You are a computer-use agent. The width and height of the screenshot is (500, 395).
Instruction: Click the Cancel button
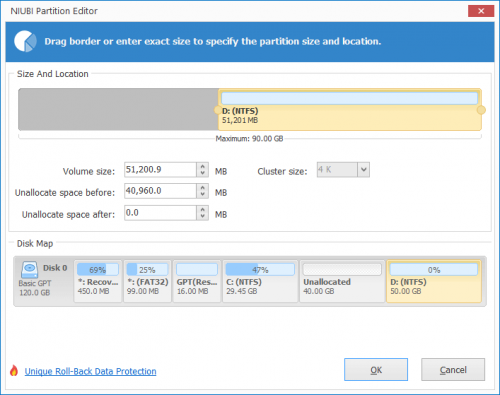453,370
